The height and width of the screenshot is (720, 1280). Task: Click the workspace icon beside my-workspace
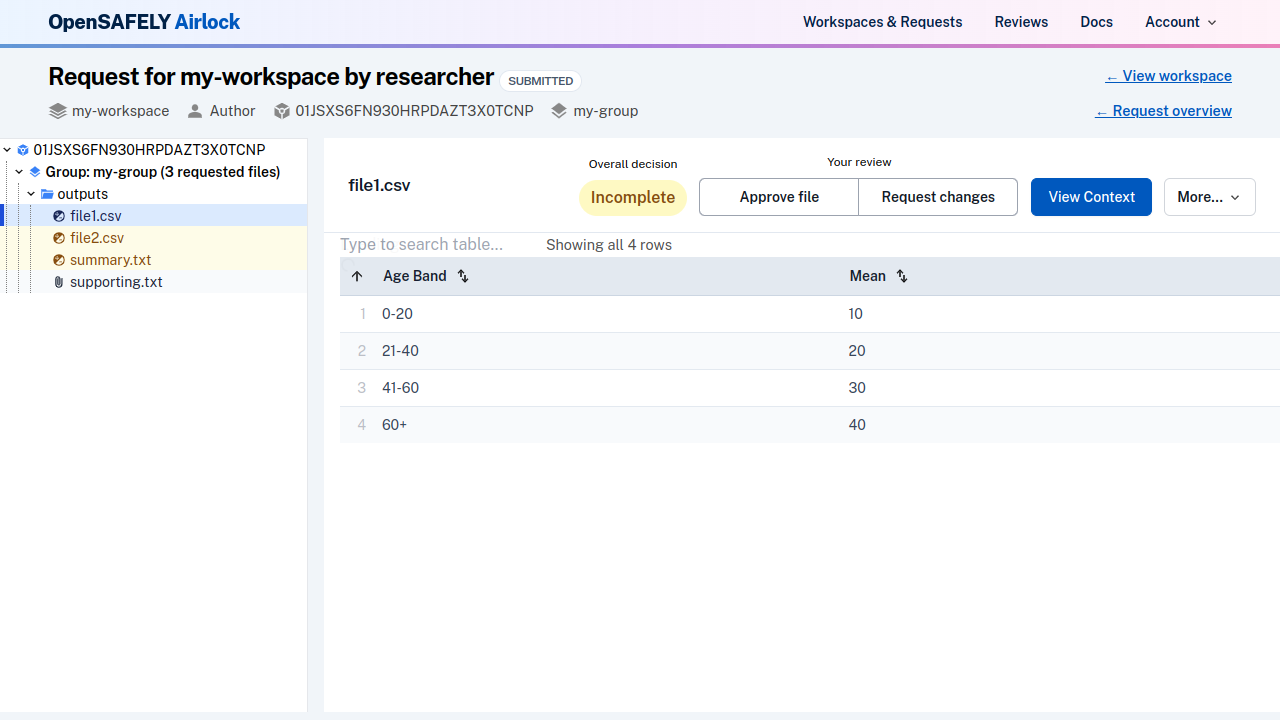57,111
